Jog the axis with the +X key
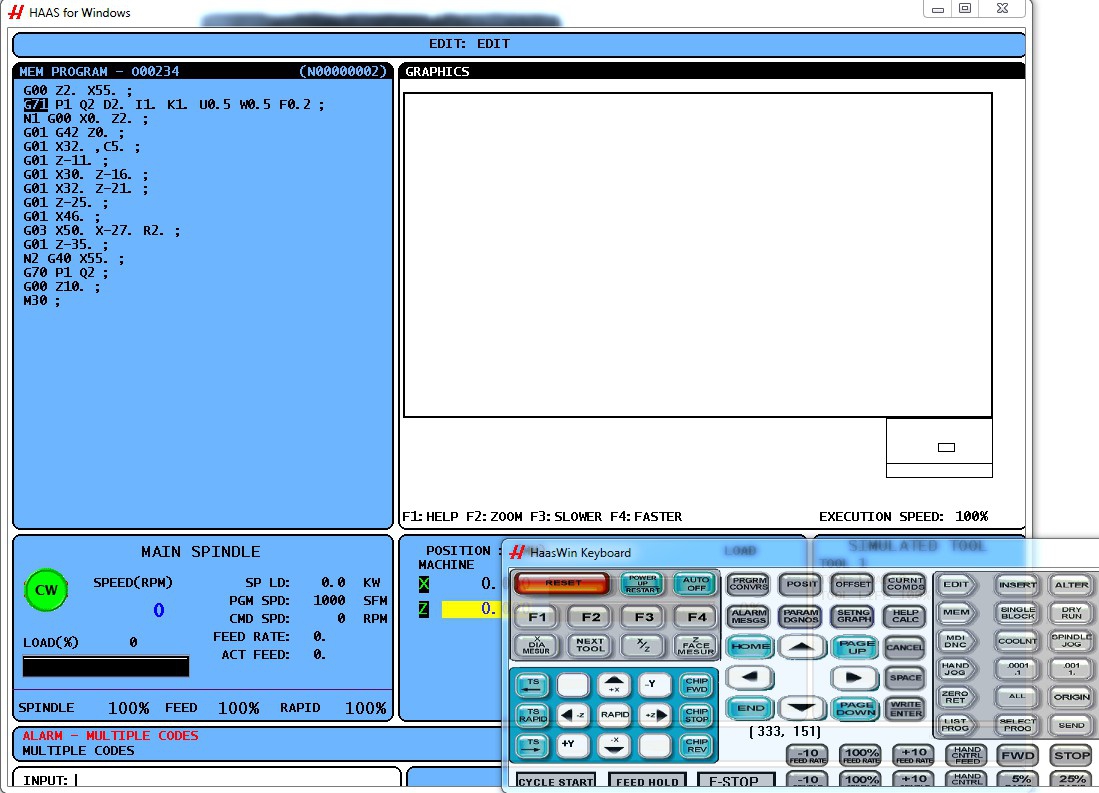 (x=614, y=684)
